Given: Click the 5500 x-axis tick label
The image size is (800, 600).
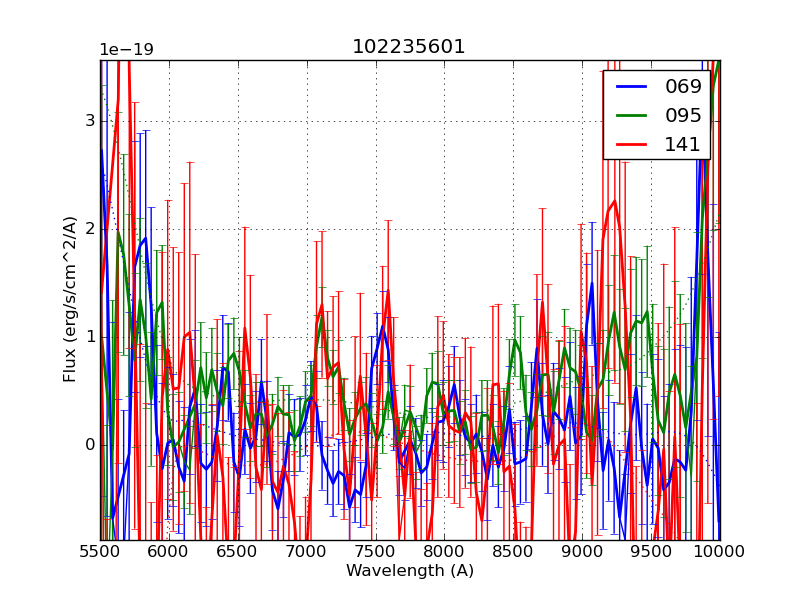Looking at the screenshot, I should (x=100, y=551).
